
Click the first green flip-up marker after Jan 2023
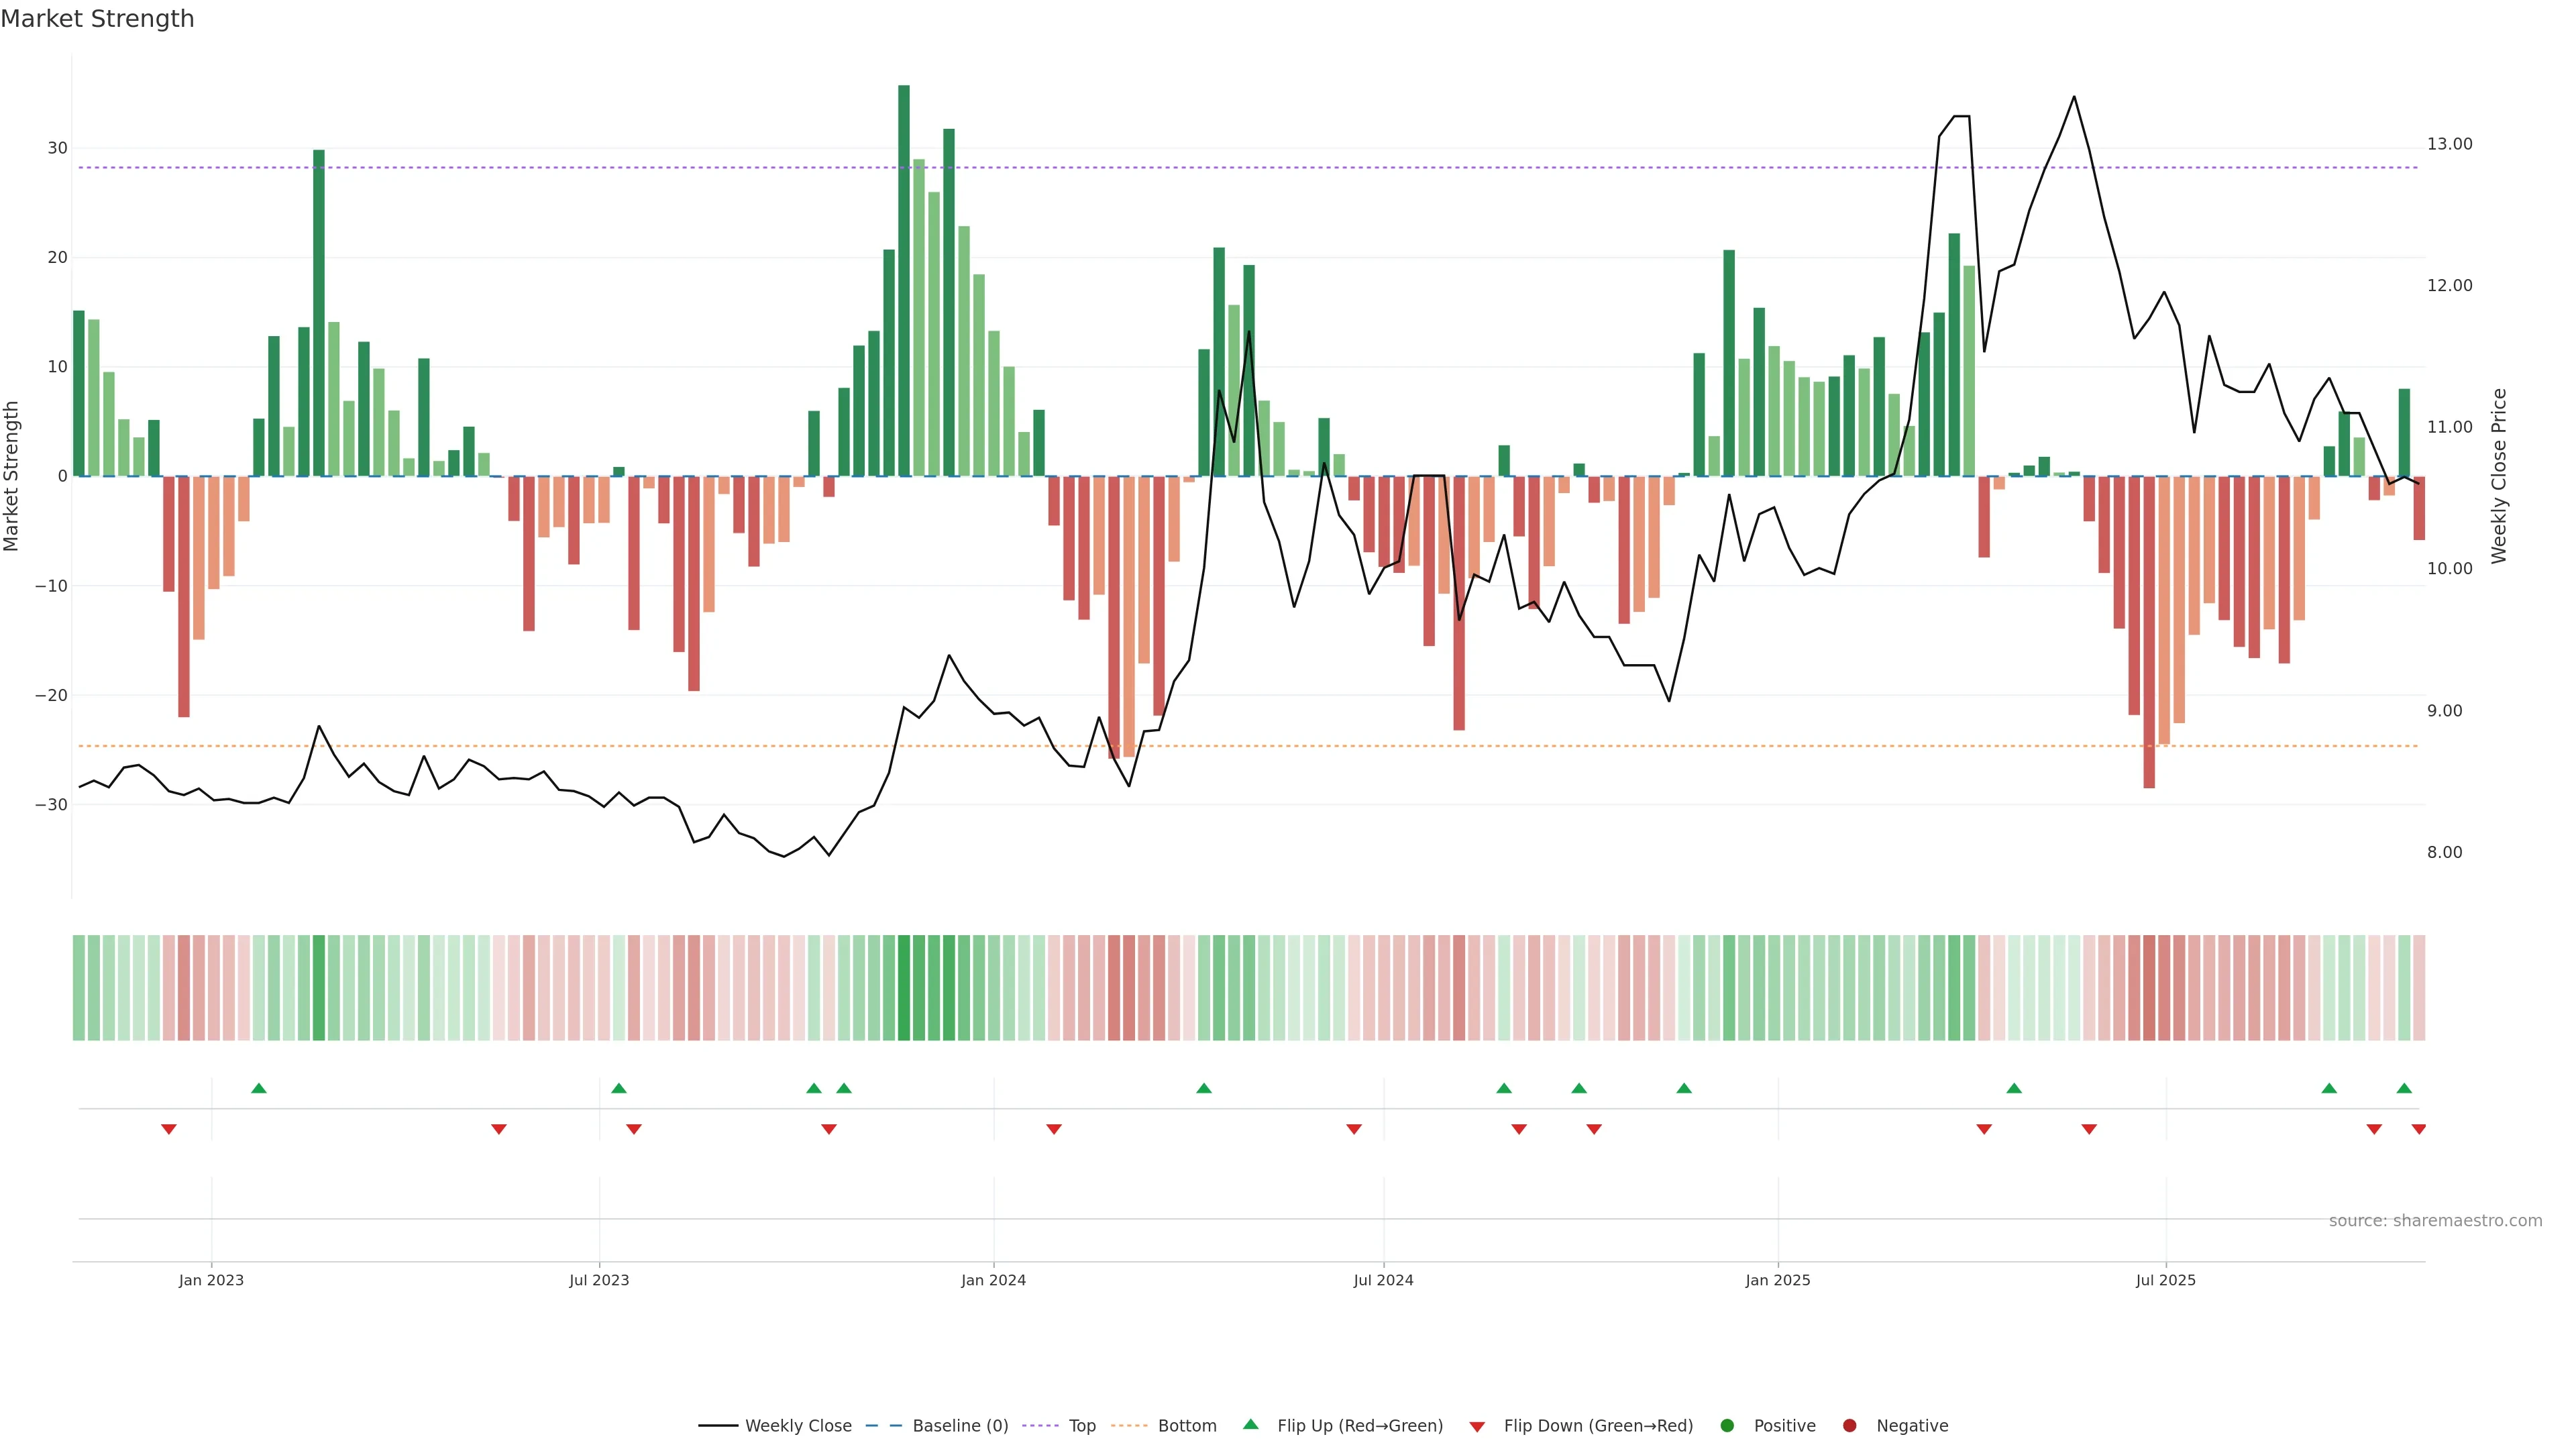point(259,1088)
